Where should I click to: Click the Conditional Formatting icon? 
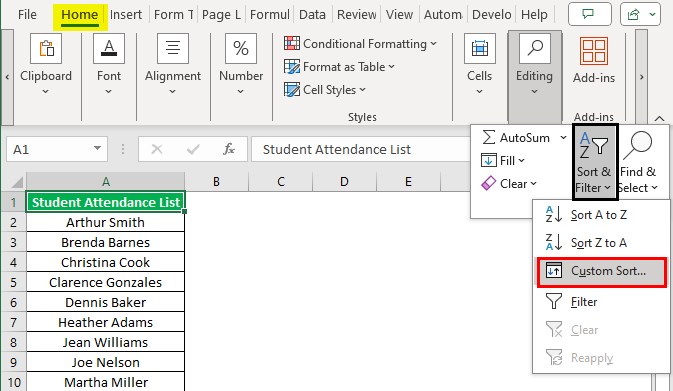[292, 43]
